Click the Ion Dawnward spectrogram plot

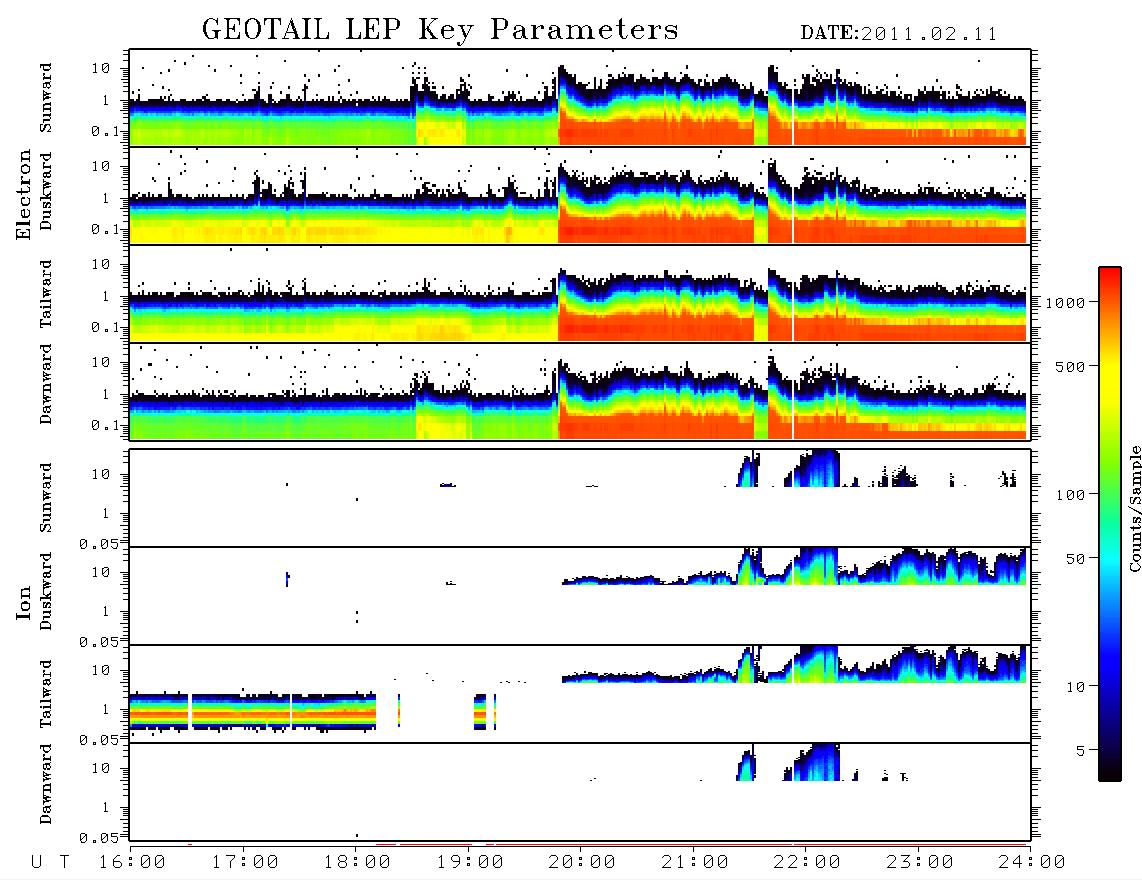[580, 792]
